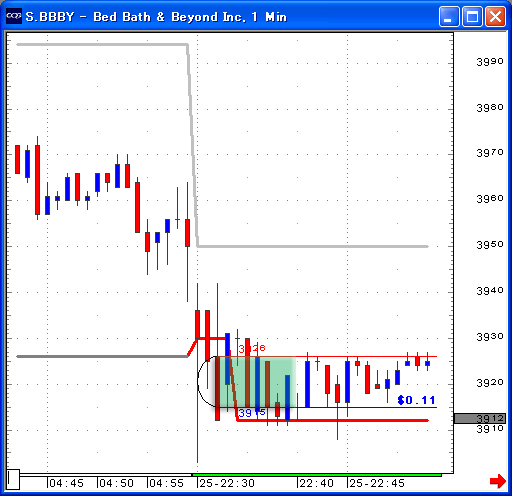Click the 3960 price axis label
This screenshot has height=496, width=512.
point(490,199)
